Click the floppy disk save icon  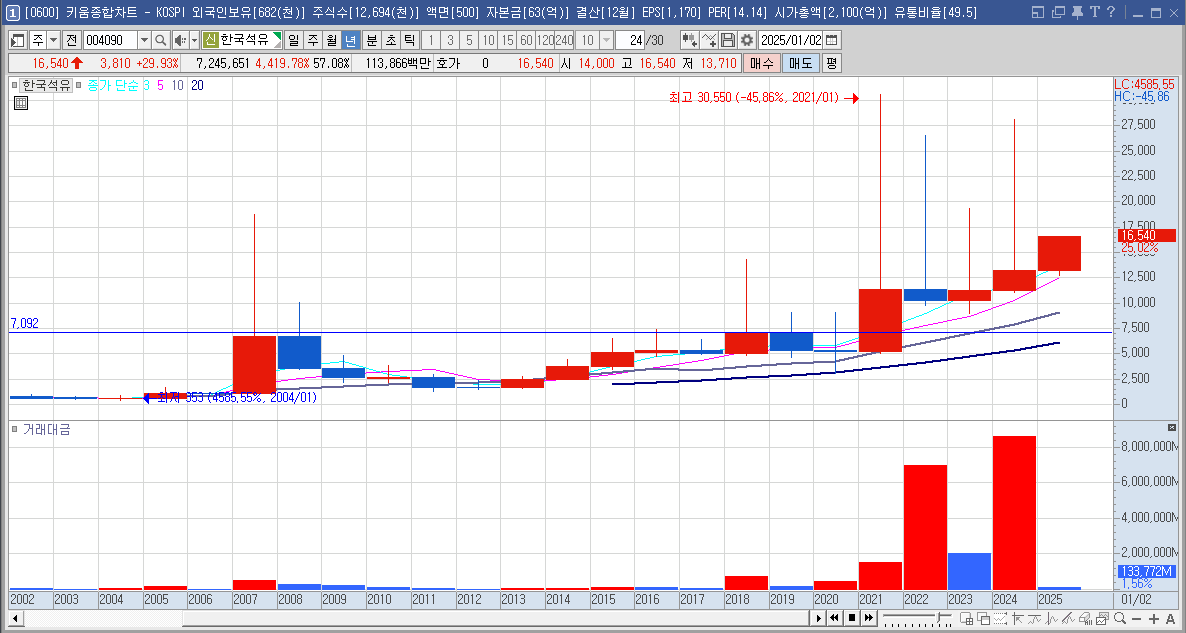pos(728,40)
